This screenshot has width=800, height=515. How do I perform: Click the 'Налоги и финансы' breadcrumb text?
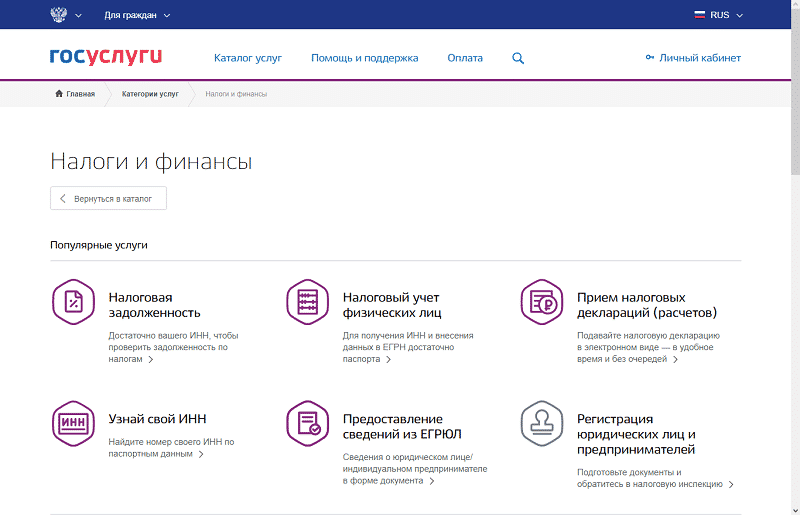click(236, 94)
